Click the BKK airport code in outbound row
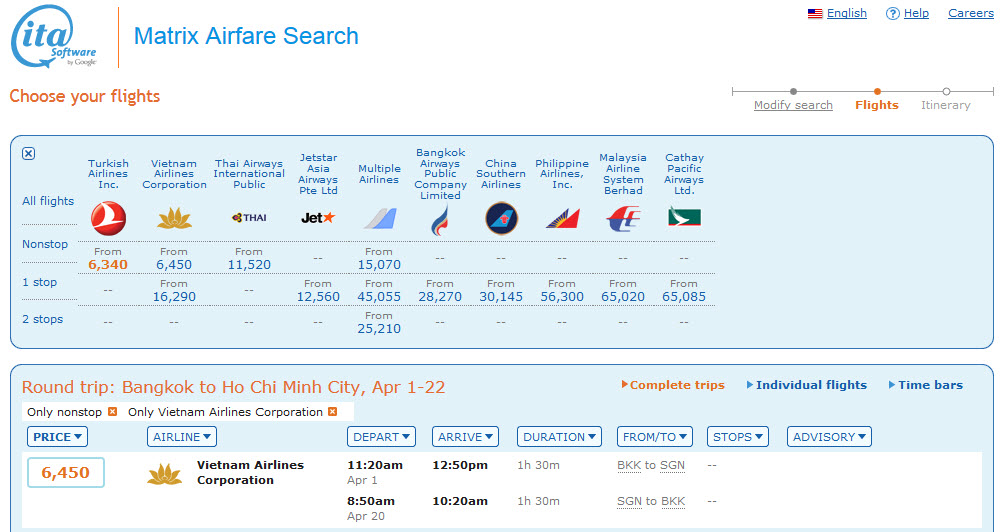This screenshot has width=1003, height=532. [629, 466]
